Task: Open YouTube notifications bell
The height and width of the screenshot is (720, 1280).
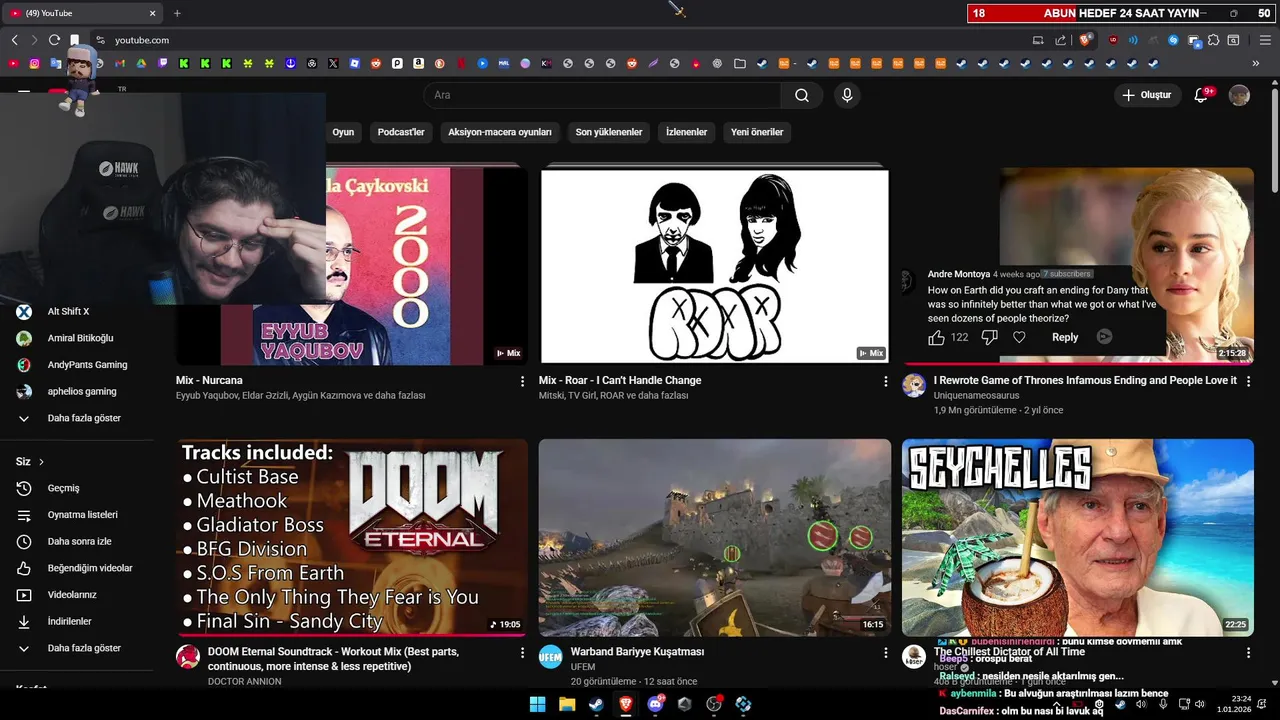Action: tap(1202, 95)
